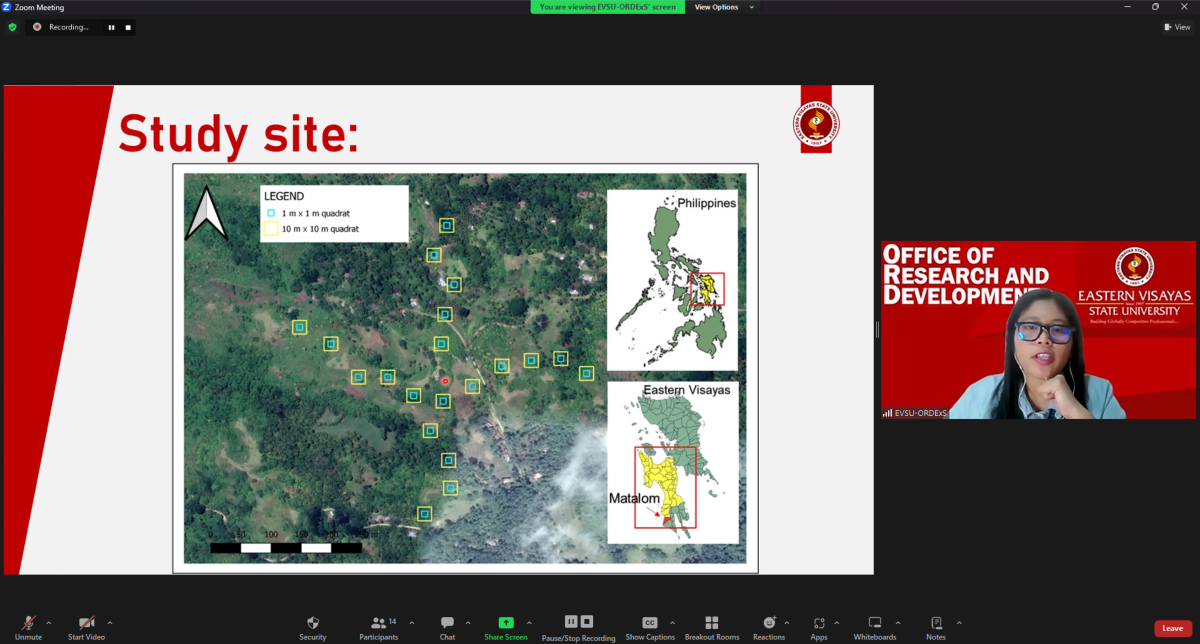Leave the meeting
1200x644 pixels.
coord(1172,628)
